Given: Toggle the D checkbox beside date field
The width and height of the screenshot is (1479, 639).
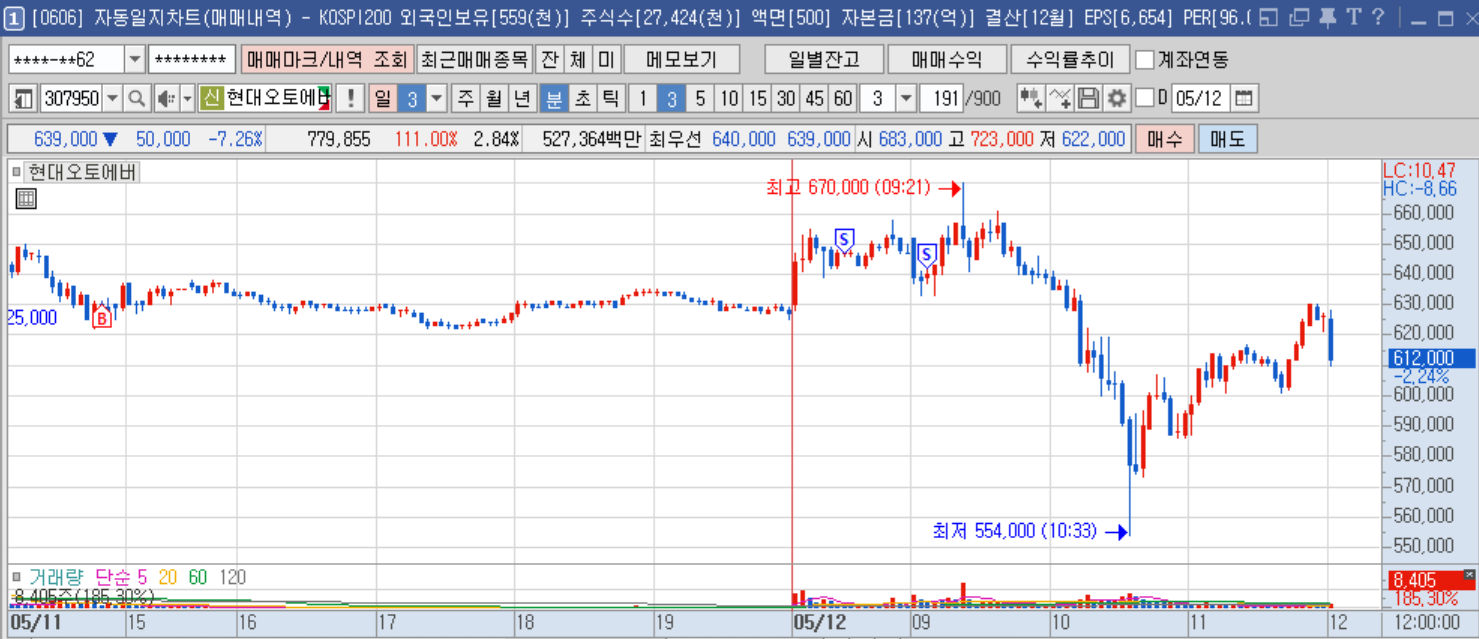Looking at the screenshot, I should click(x=1146, y=98).
